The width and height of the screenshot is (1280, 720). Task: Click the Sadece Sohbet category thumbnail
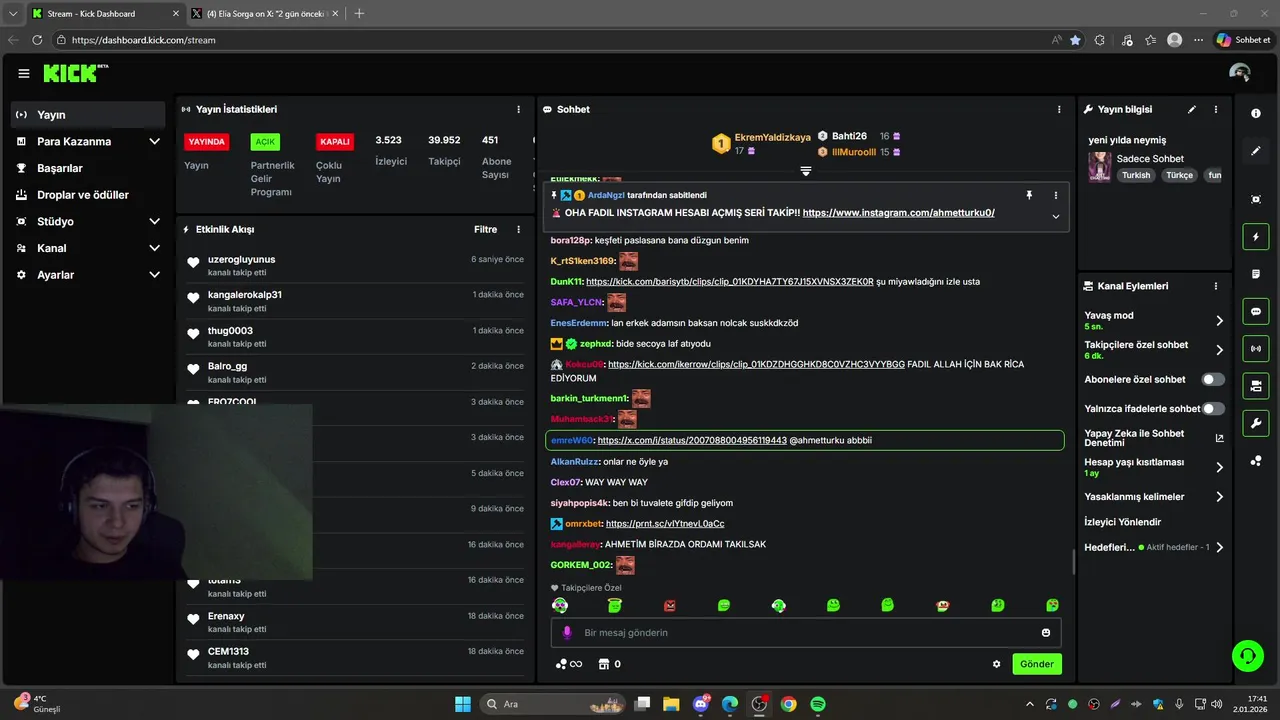click(x=1100, y=166)
